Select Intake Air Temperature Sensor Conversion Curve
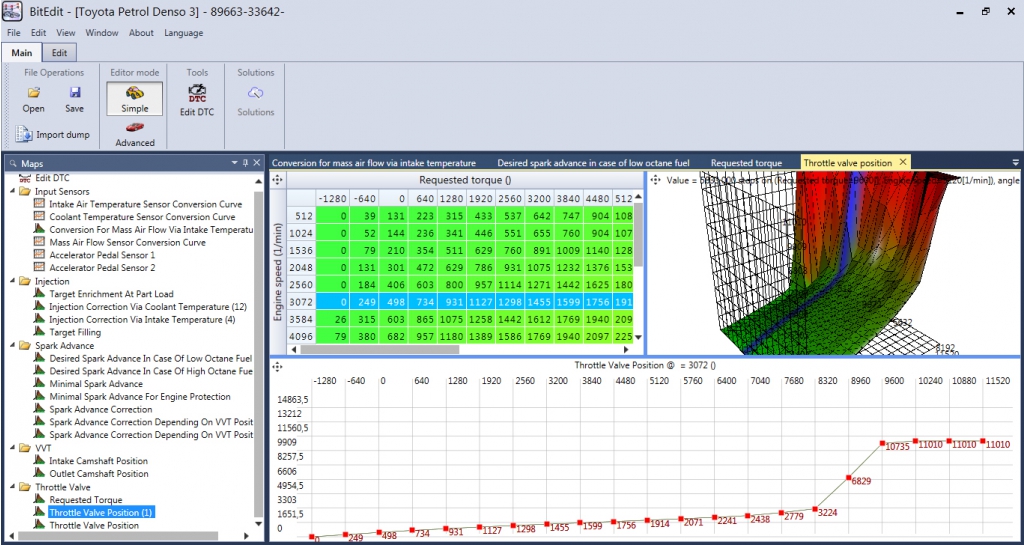Image resolution: width=1024 pixels, height=545 pixels. click(146, 204)
